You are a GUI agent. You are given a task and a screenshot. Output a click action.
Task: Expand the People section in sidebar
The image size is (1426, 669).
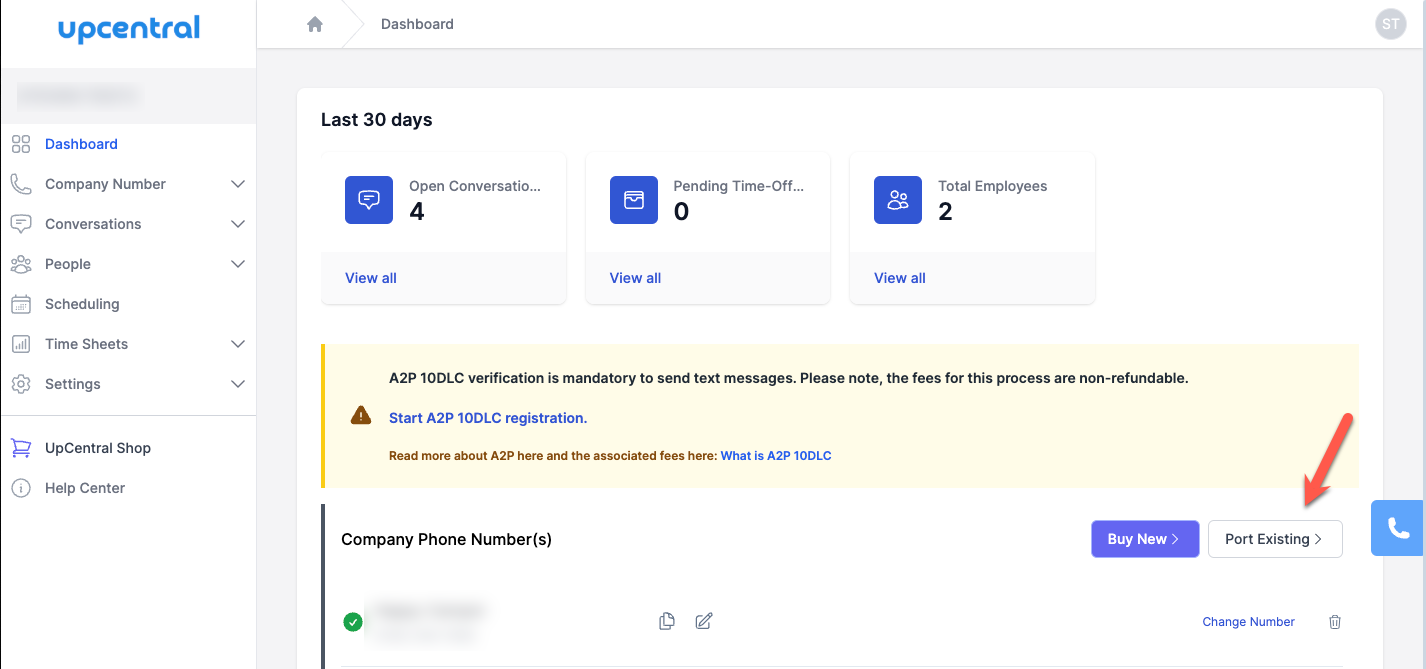coord(238,263)
